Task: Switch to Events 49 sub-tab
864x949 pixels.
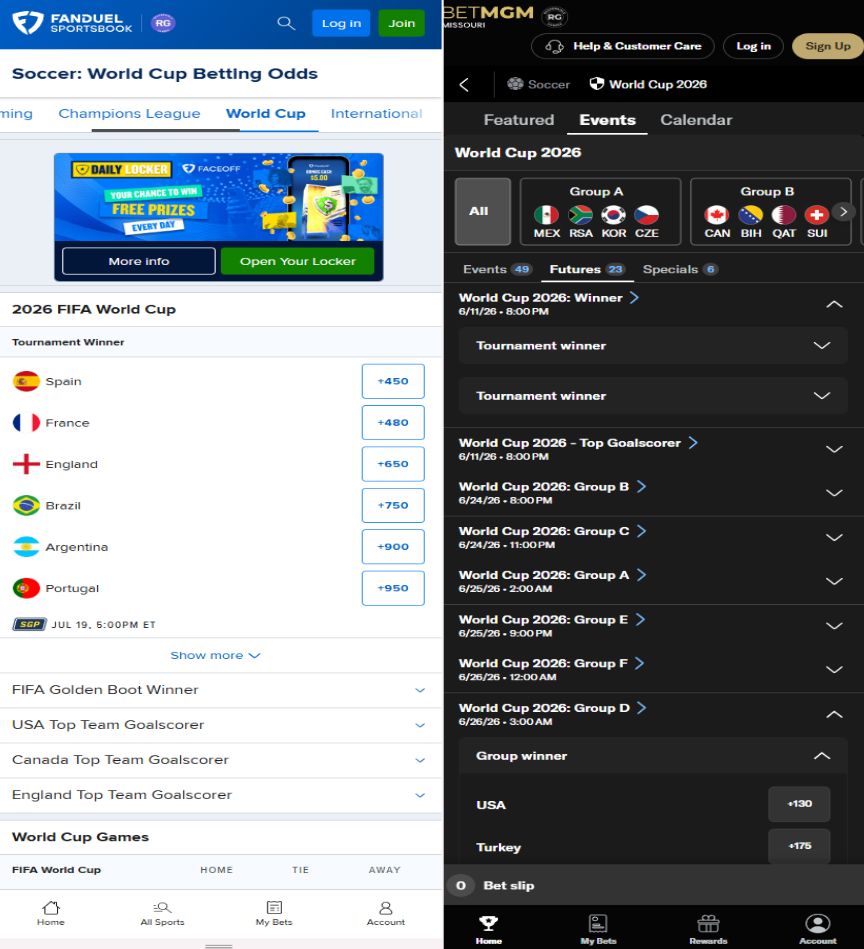Action: click(x=497, y=269)
